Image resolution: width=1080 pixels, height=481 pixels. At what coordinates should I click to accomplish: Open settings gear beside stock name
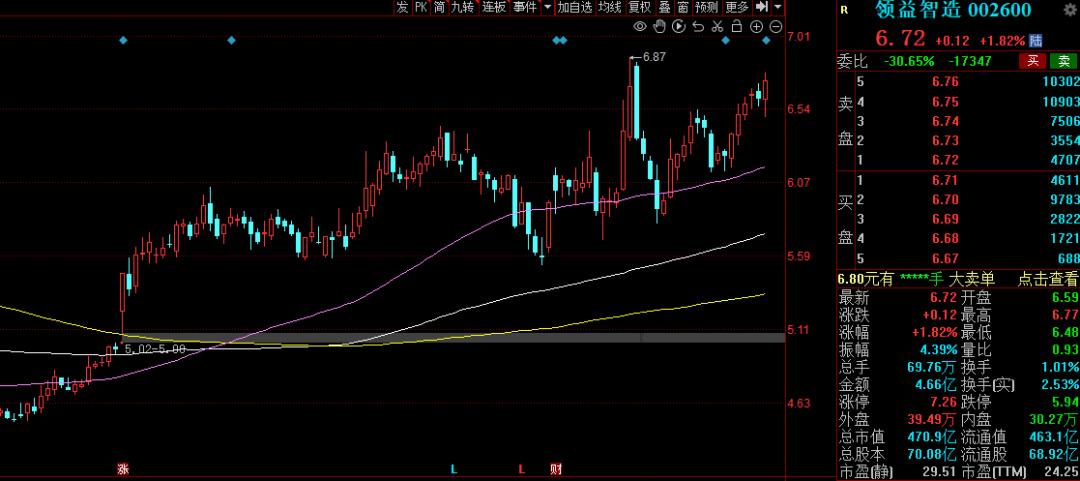845,11
